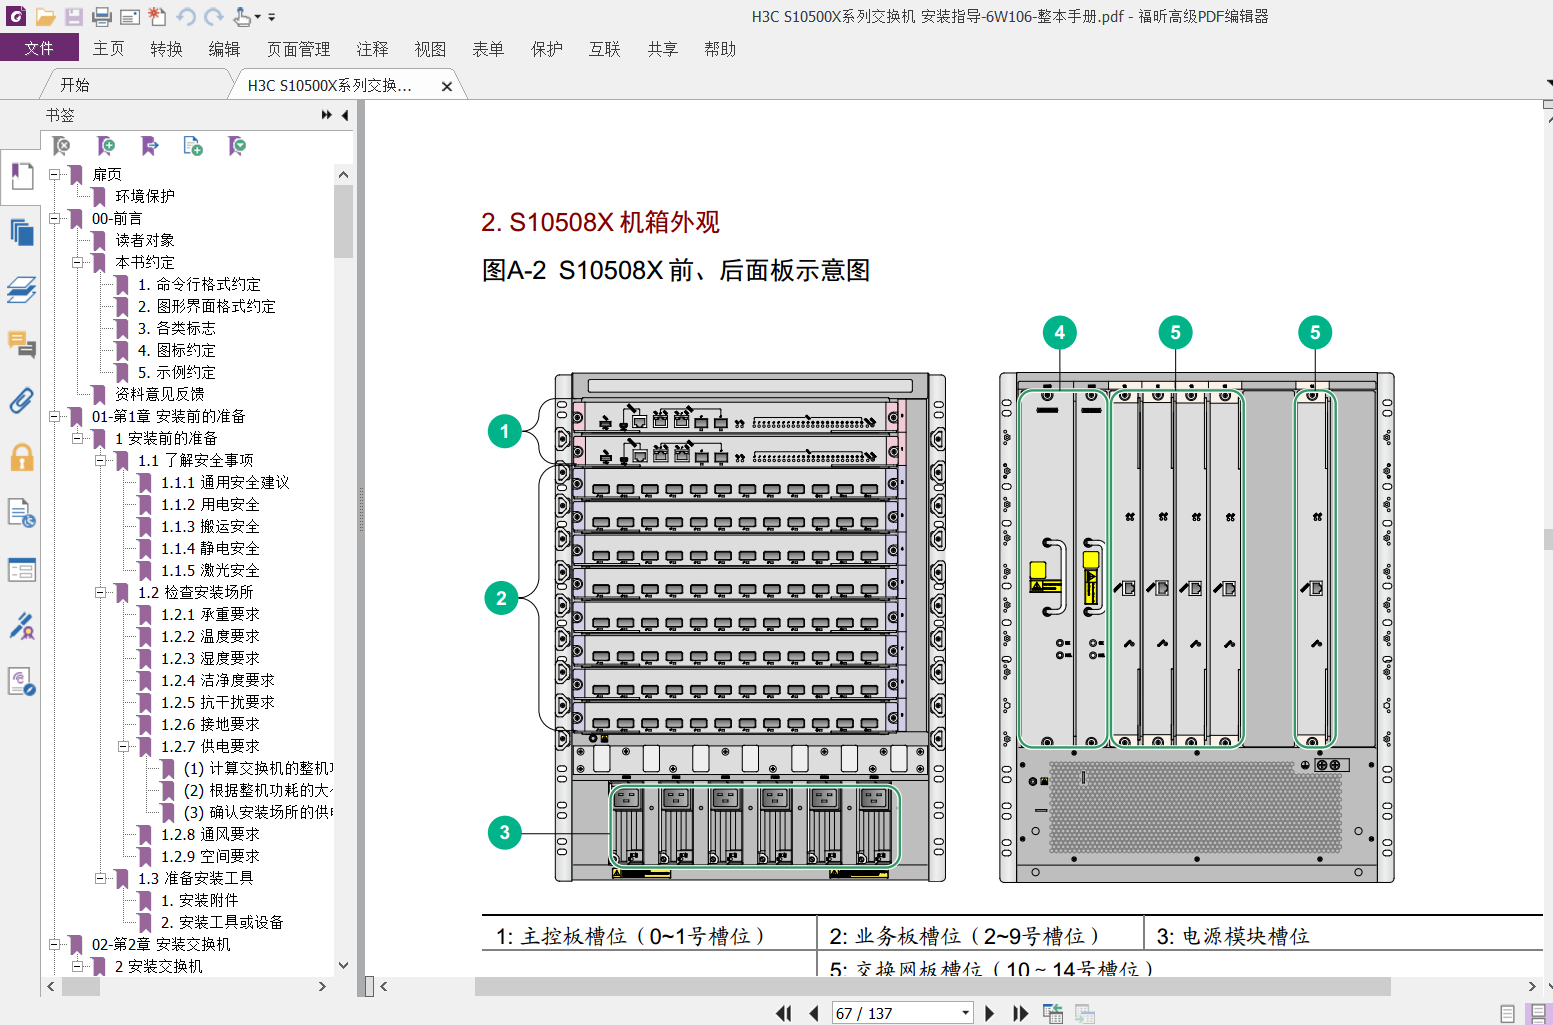Email the document via the envelope icon
Screen dimensions: 1553x1025
coord(130,16)
